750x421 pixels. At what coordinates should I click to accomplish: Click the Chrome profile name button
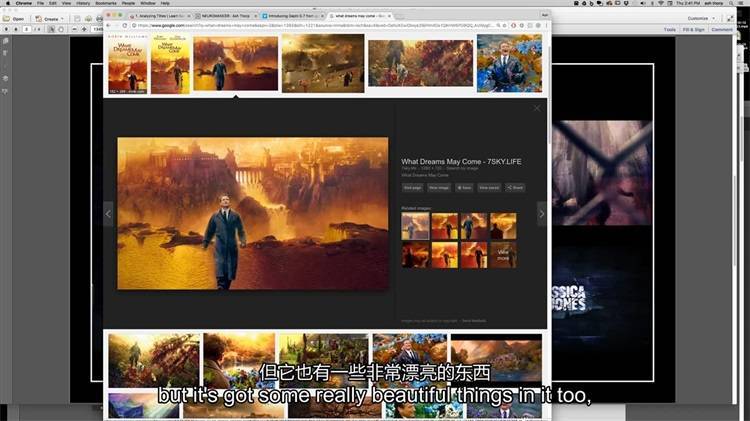point(544,15)
